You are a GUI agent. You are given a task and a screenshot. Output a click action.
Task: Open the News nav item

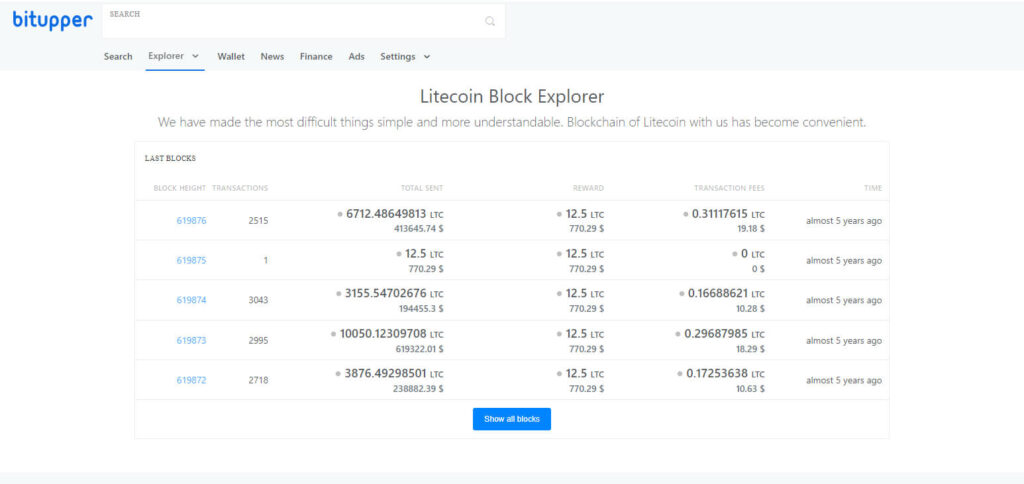click(x=272, y=57)
